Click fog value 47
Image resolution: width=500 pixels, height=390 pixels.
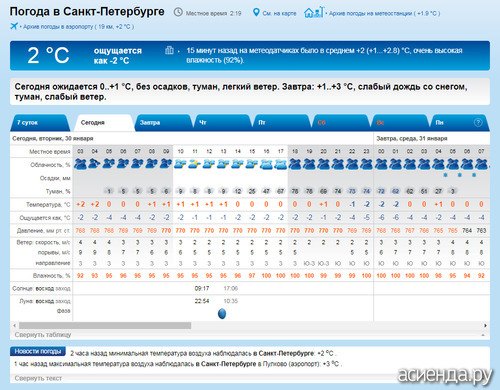[x=266, y=191]
